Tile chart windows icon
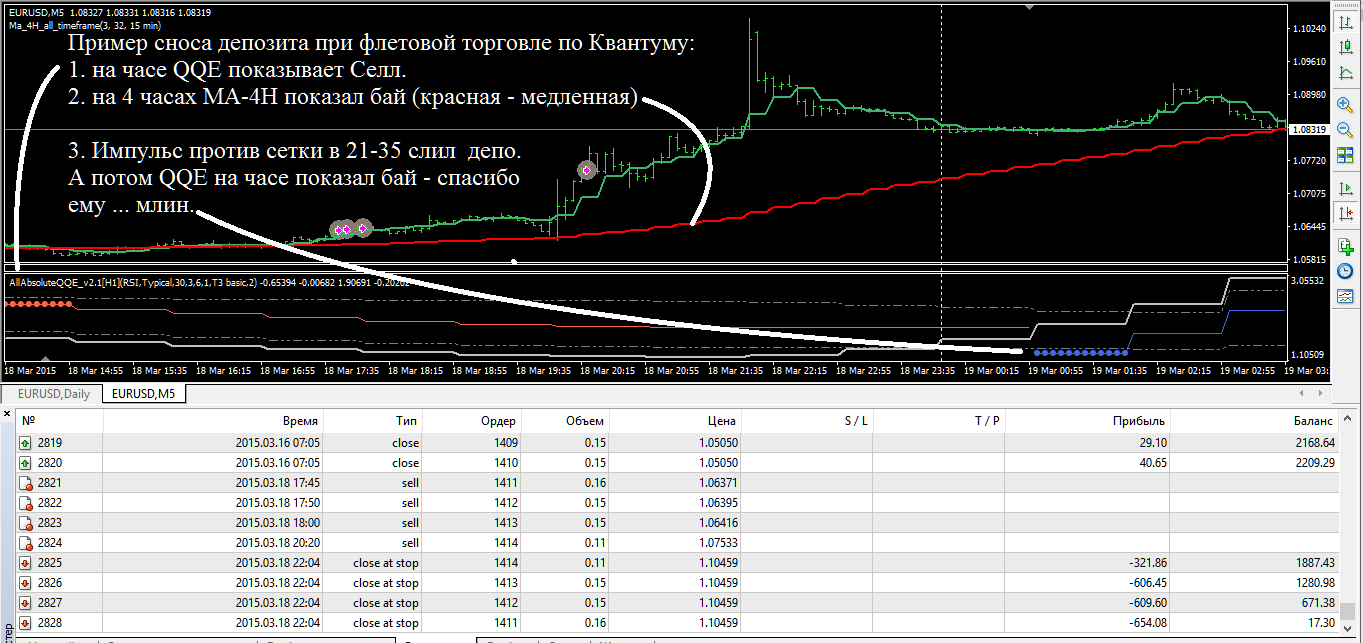The image size is (1363, 643). tap(1345, 155)
